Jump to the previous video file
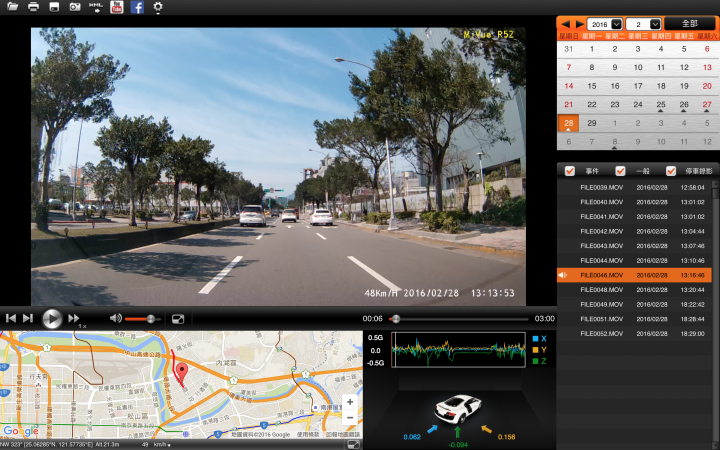The image size is (720, 450). tap(11, 318)
